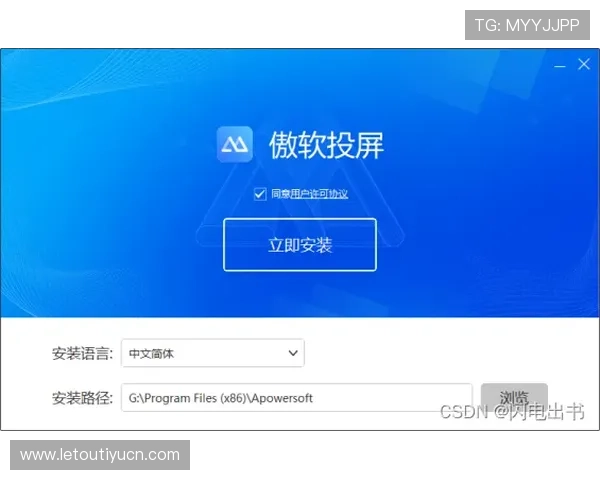Click the 傲软投屏 app logo icon

(235, 144)
